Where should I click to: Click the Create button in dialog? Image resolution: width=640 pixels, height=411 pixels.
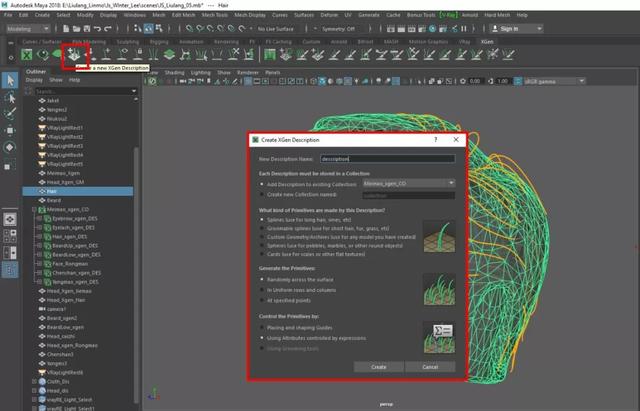click(x=379, y=367)
